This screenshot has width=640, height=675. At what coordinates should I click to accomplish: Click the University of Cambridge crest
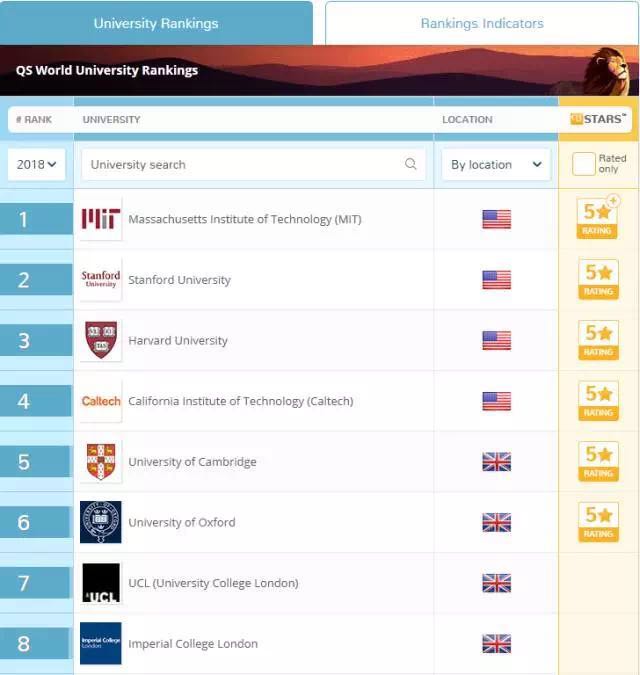[101, 462]
